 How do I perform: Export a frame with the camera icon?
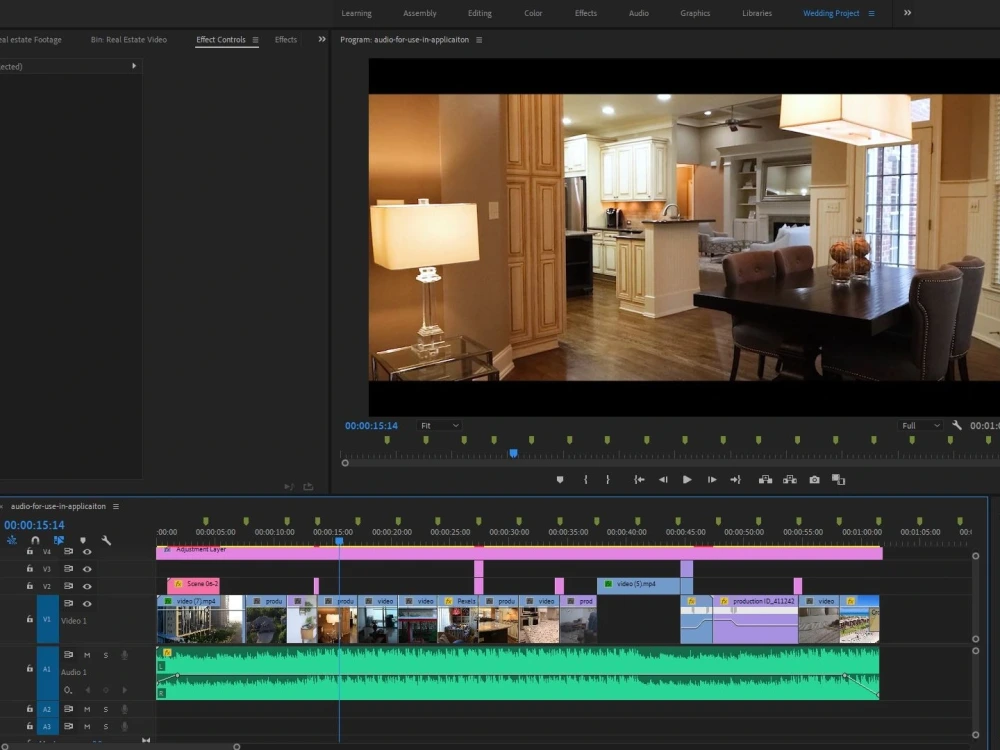[x=814, y=480]
